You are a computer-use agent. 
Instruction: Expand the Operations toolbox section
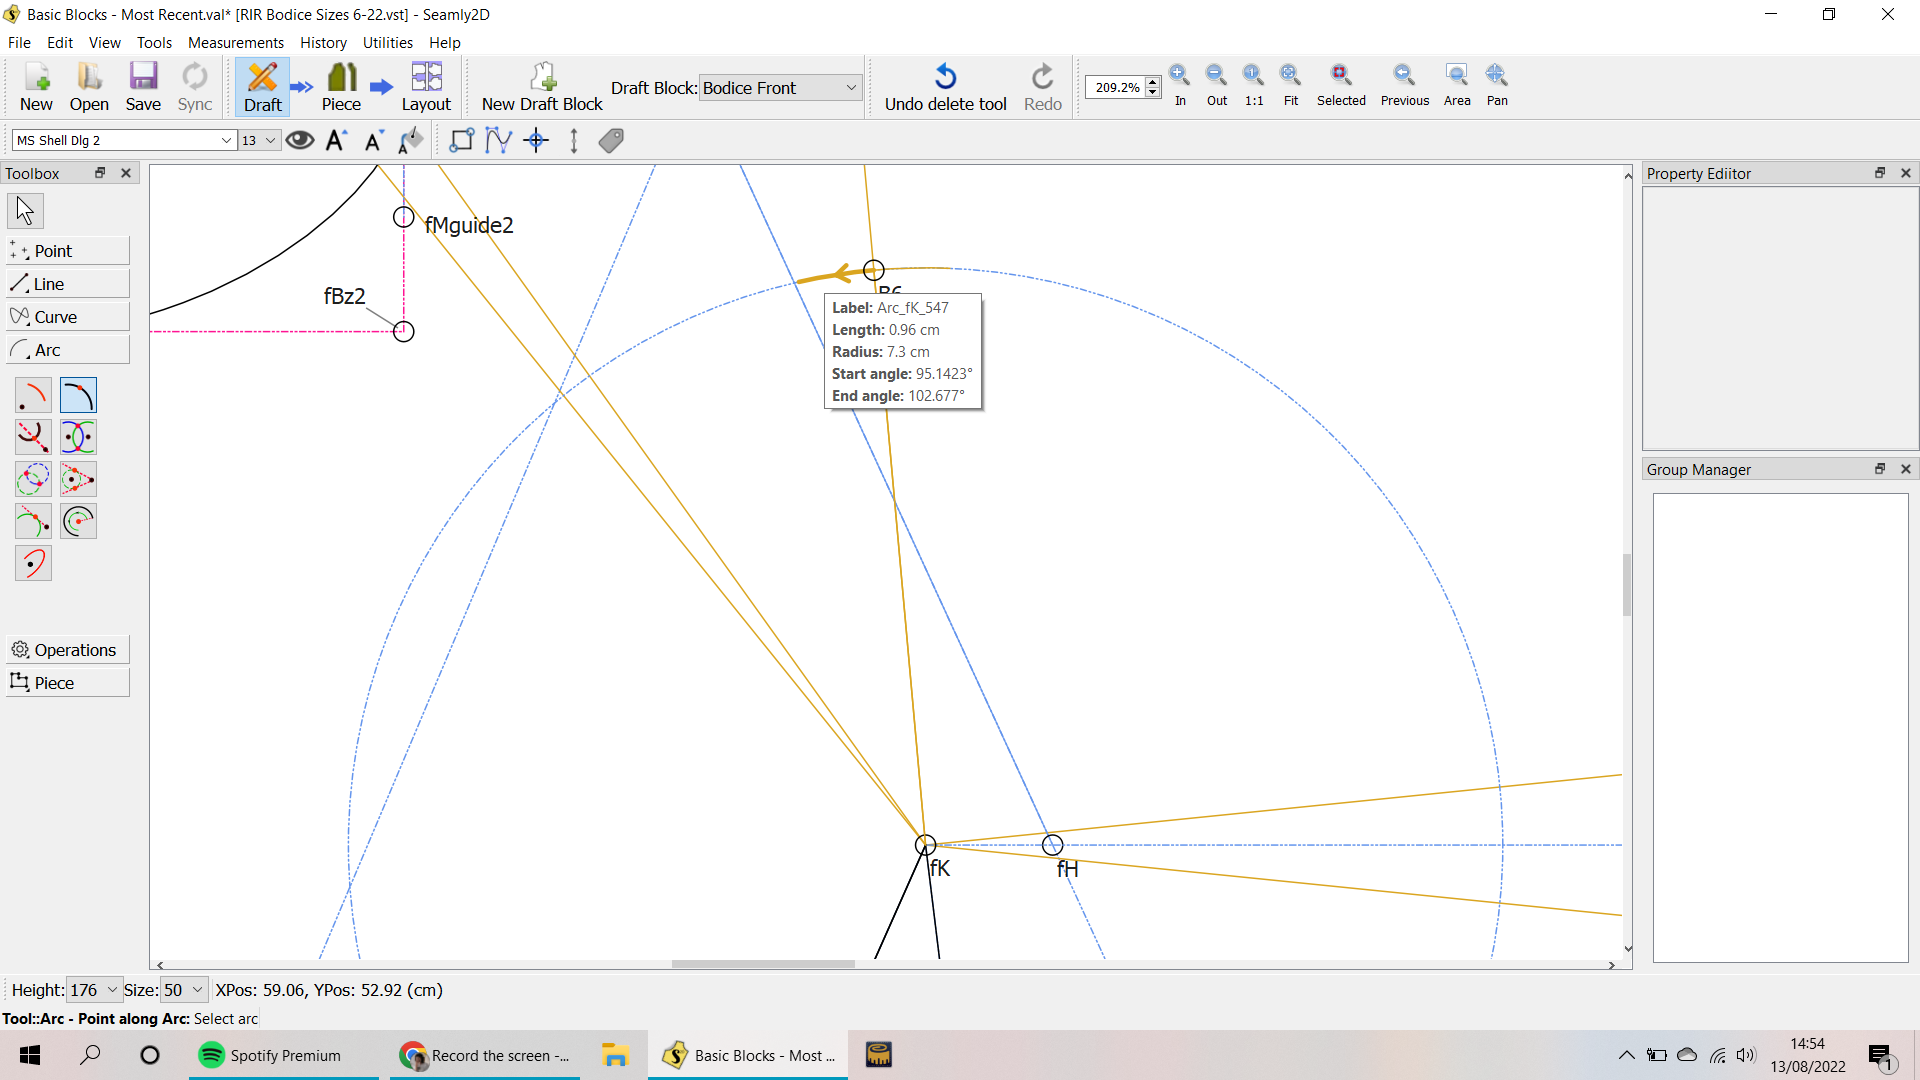tap(67, 650)
